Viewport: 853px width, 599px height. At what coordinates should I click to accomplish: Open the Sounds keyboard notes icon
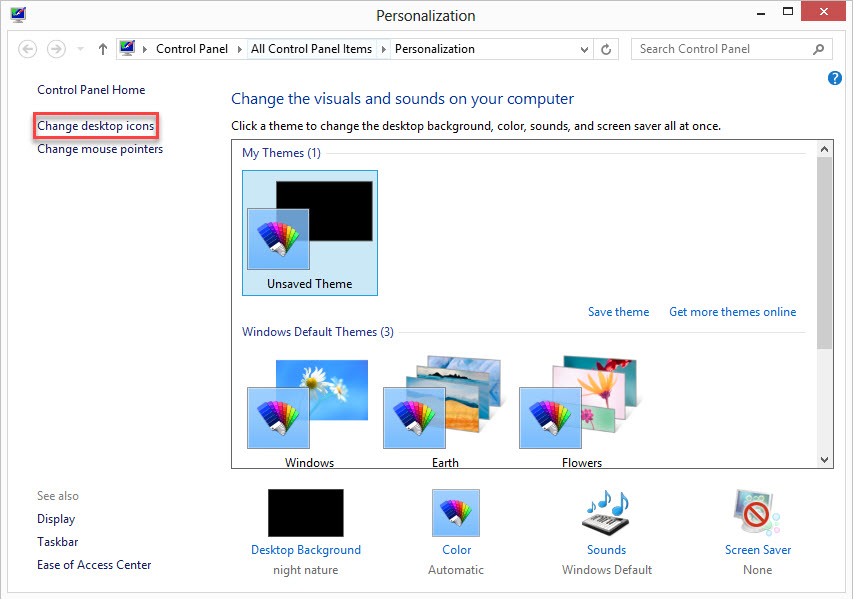click(x=607, y=512)
